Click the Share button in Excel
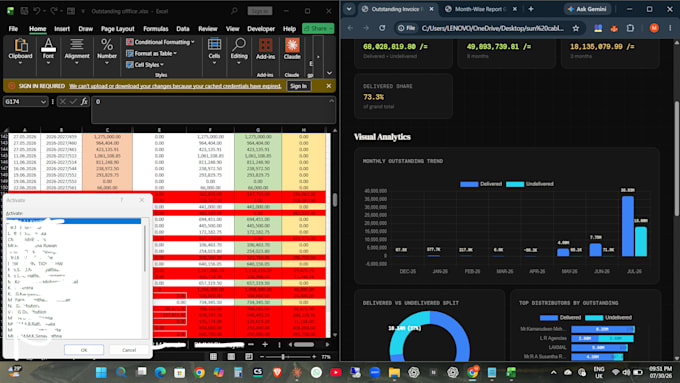The width and height of the screenshot is (680, 383). 318,28
